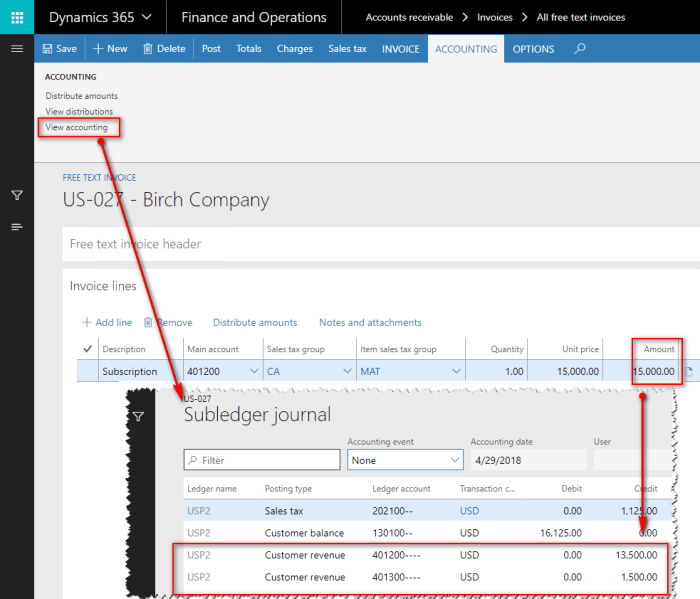The width and height of the screenshot is (700, 599).
Task: Click credit value 13,500.00
Action: click(x=636, y=555)
